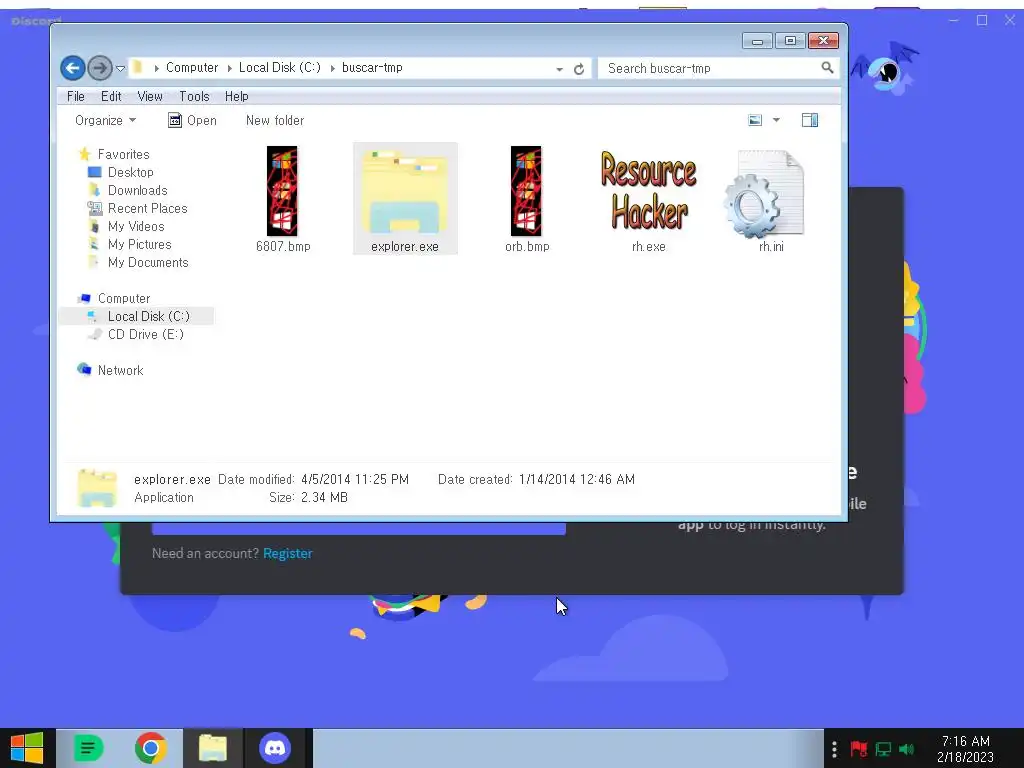Click the search magnifier icon
The image size is (1024, 768).
(x=827, y=67)
